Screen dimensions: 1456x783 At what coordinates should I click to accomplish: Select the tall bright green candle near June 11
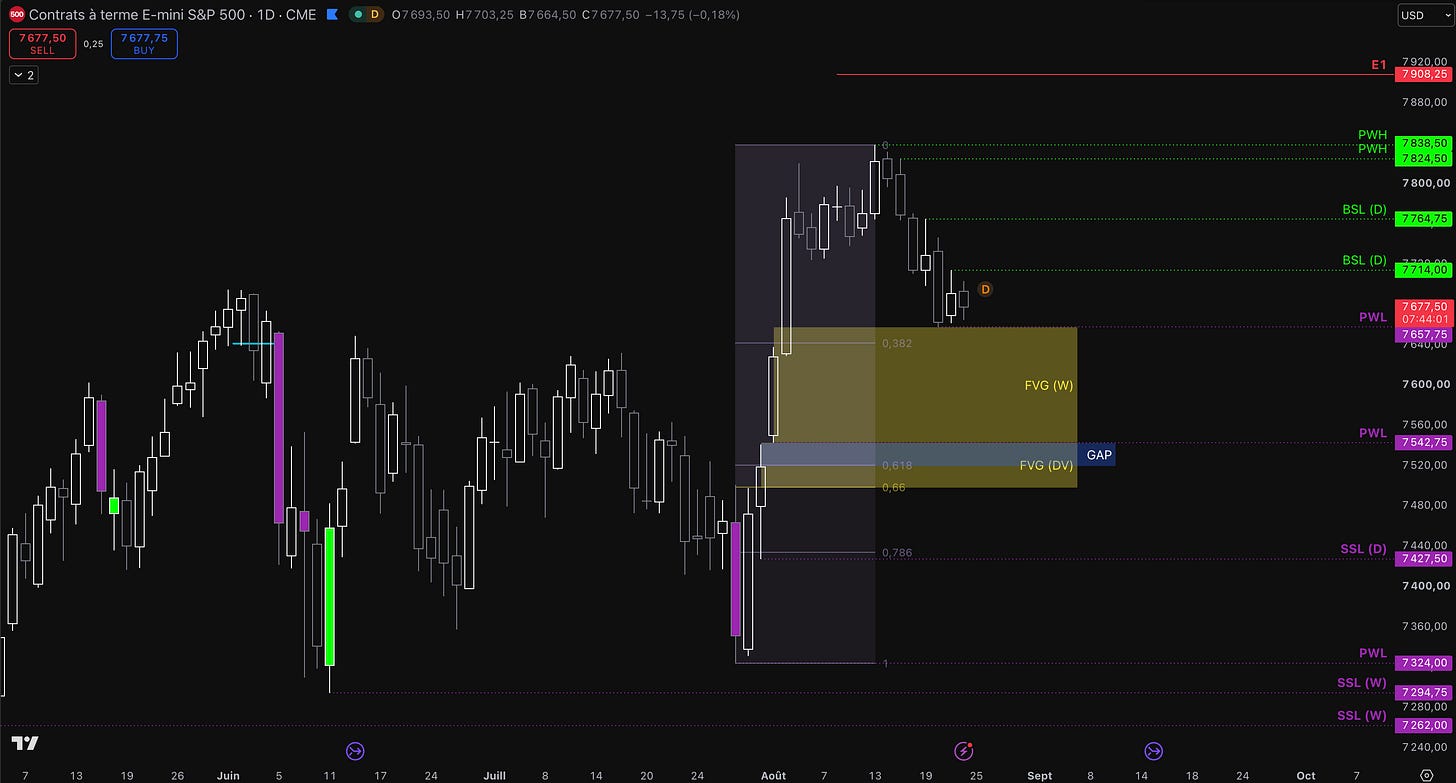click(x=330, y=597)
